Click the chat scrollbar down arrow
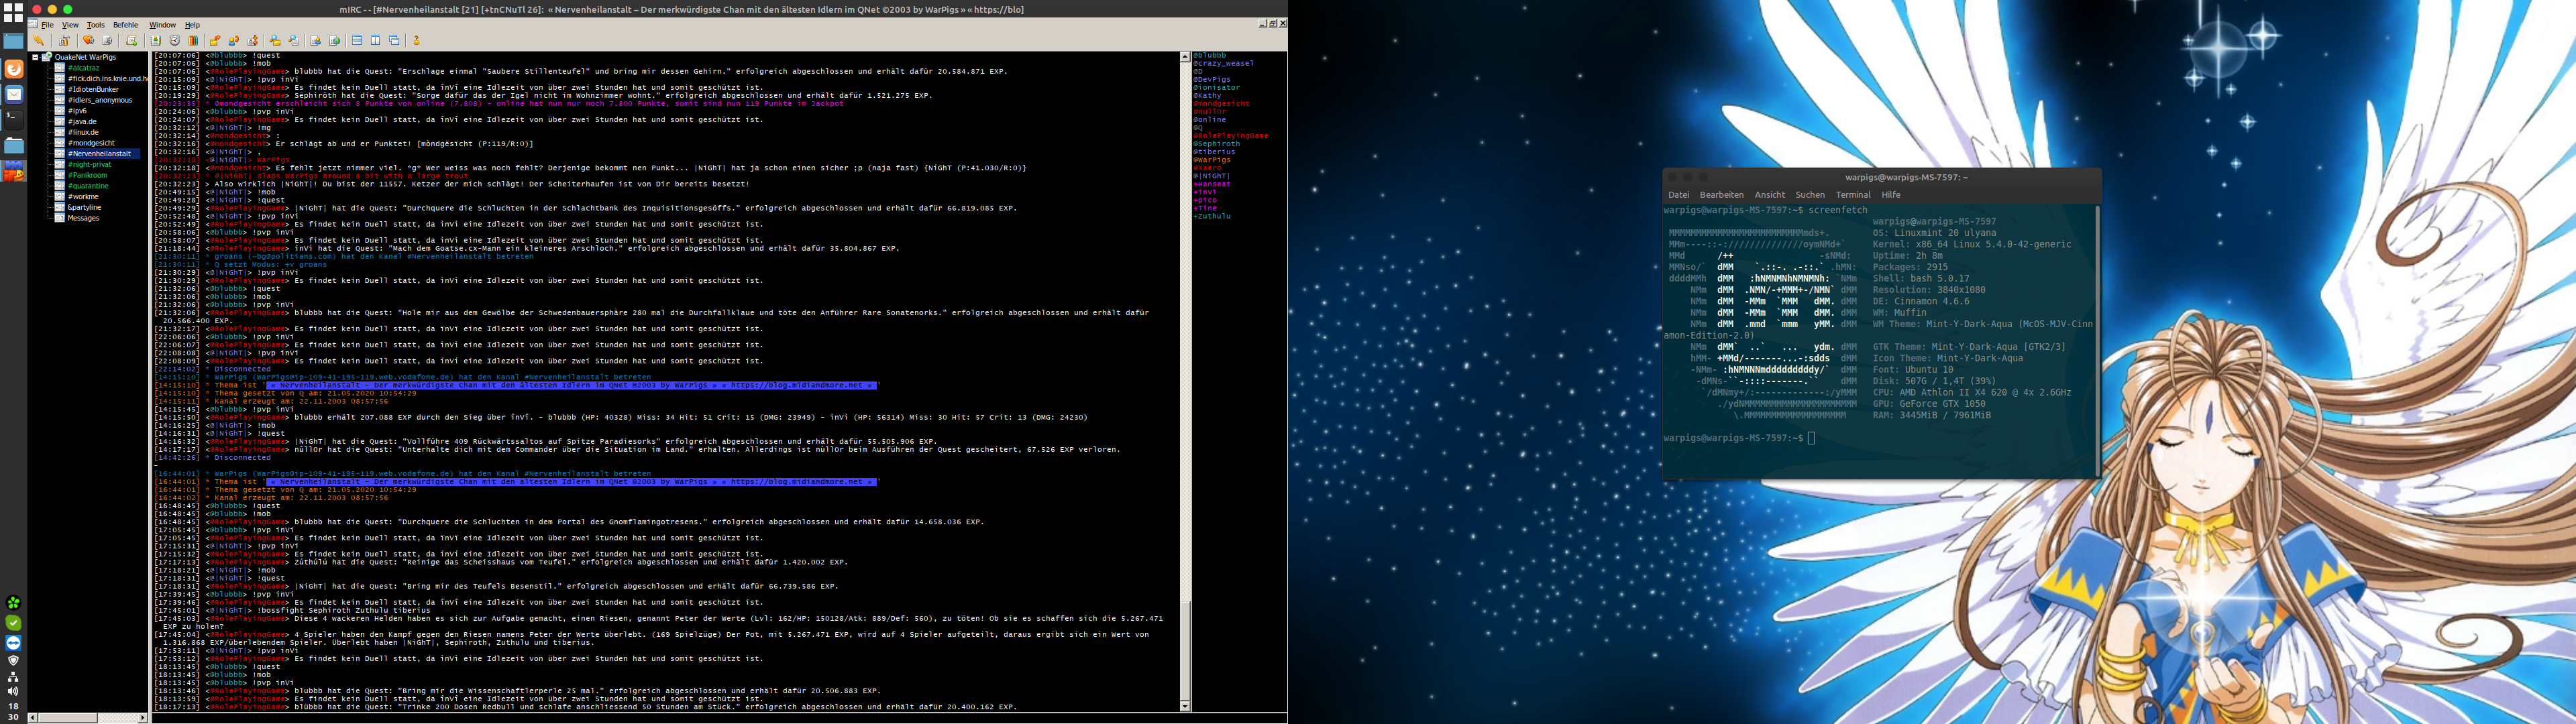Viewport: 2576px width, 724px height. (x=1185, y=706)
